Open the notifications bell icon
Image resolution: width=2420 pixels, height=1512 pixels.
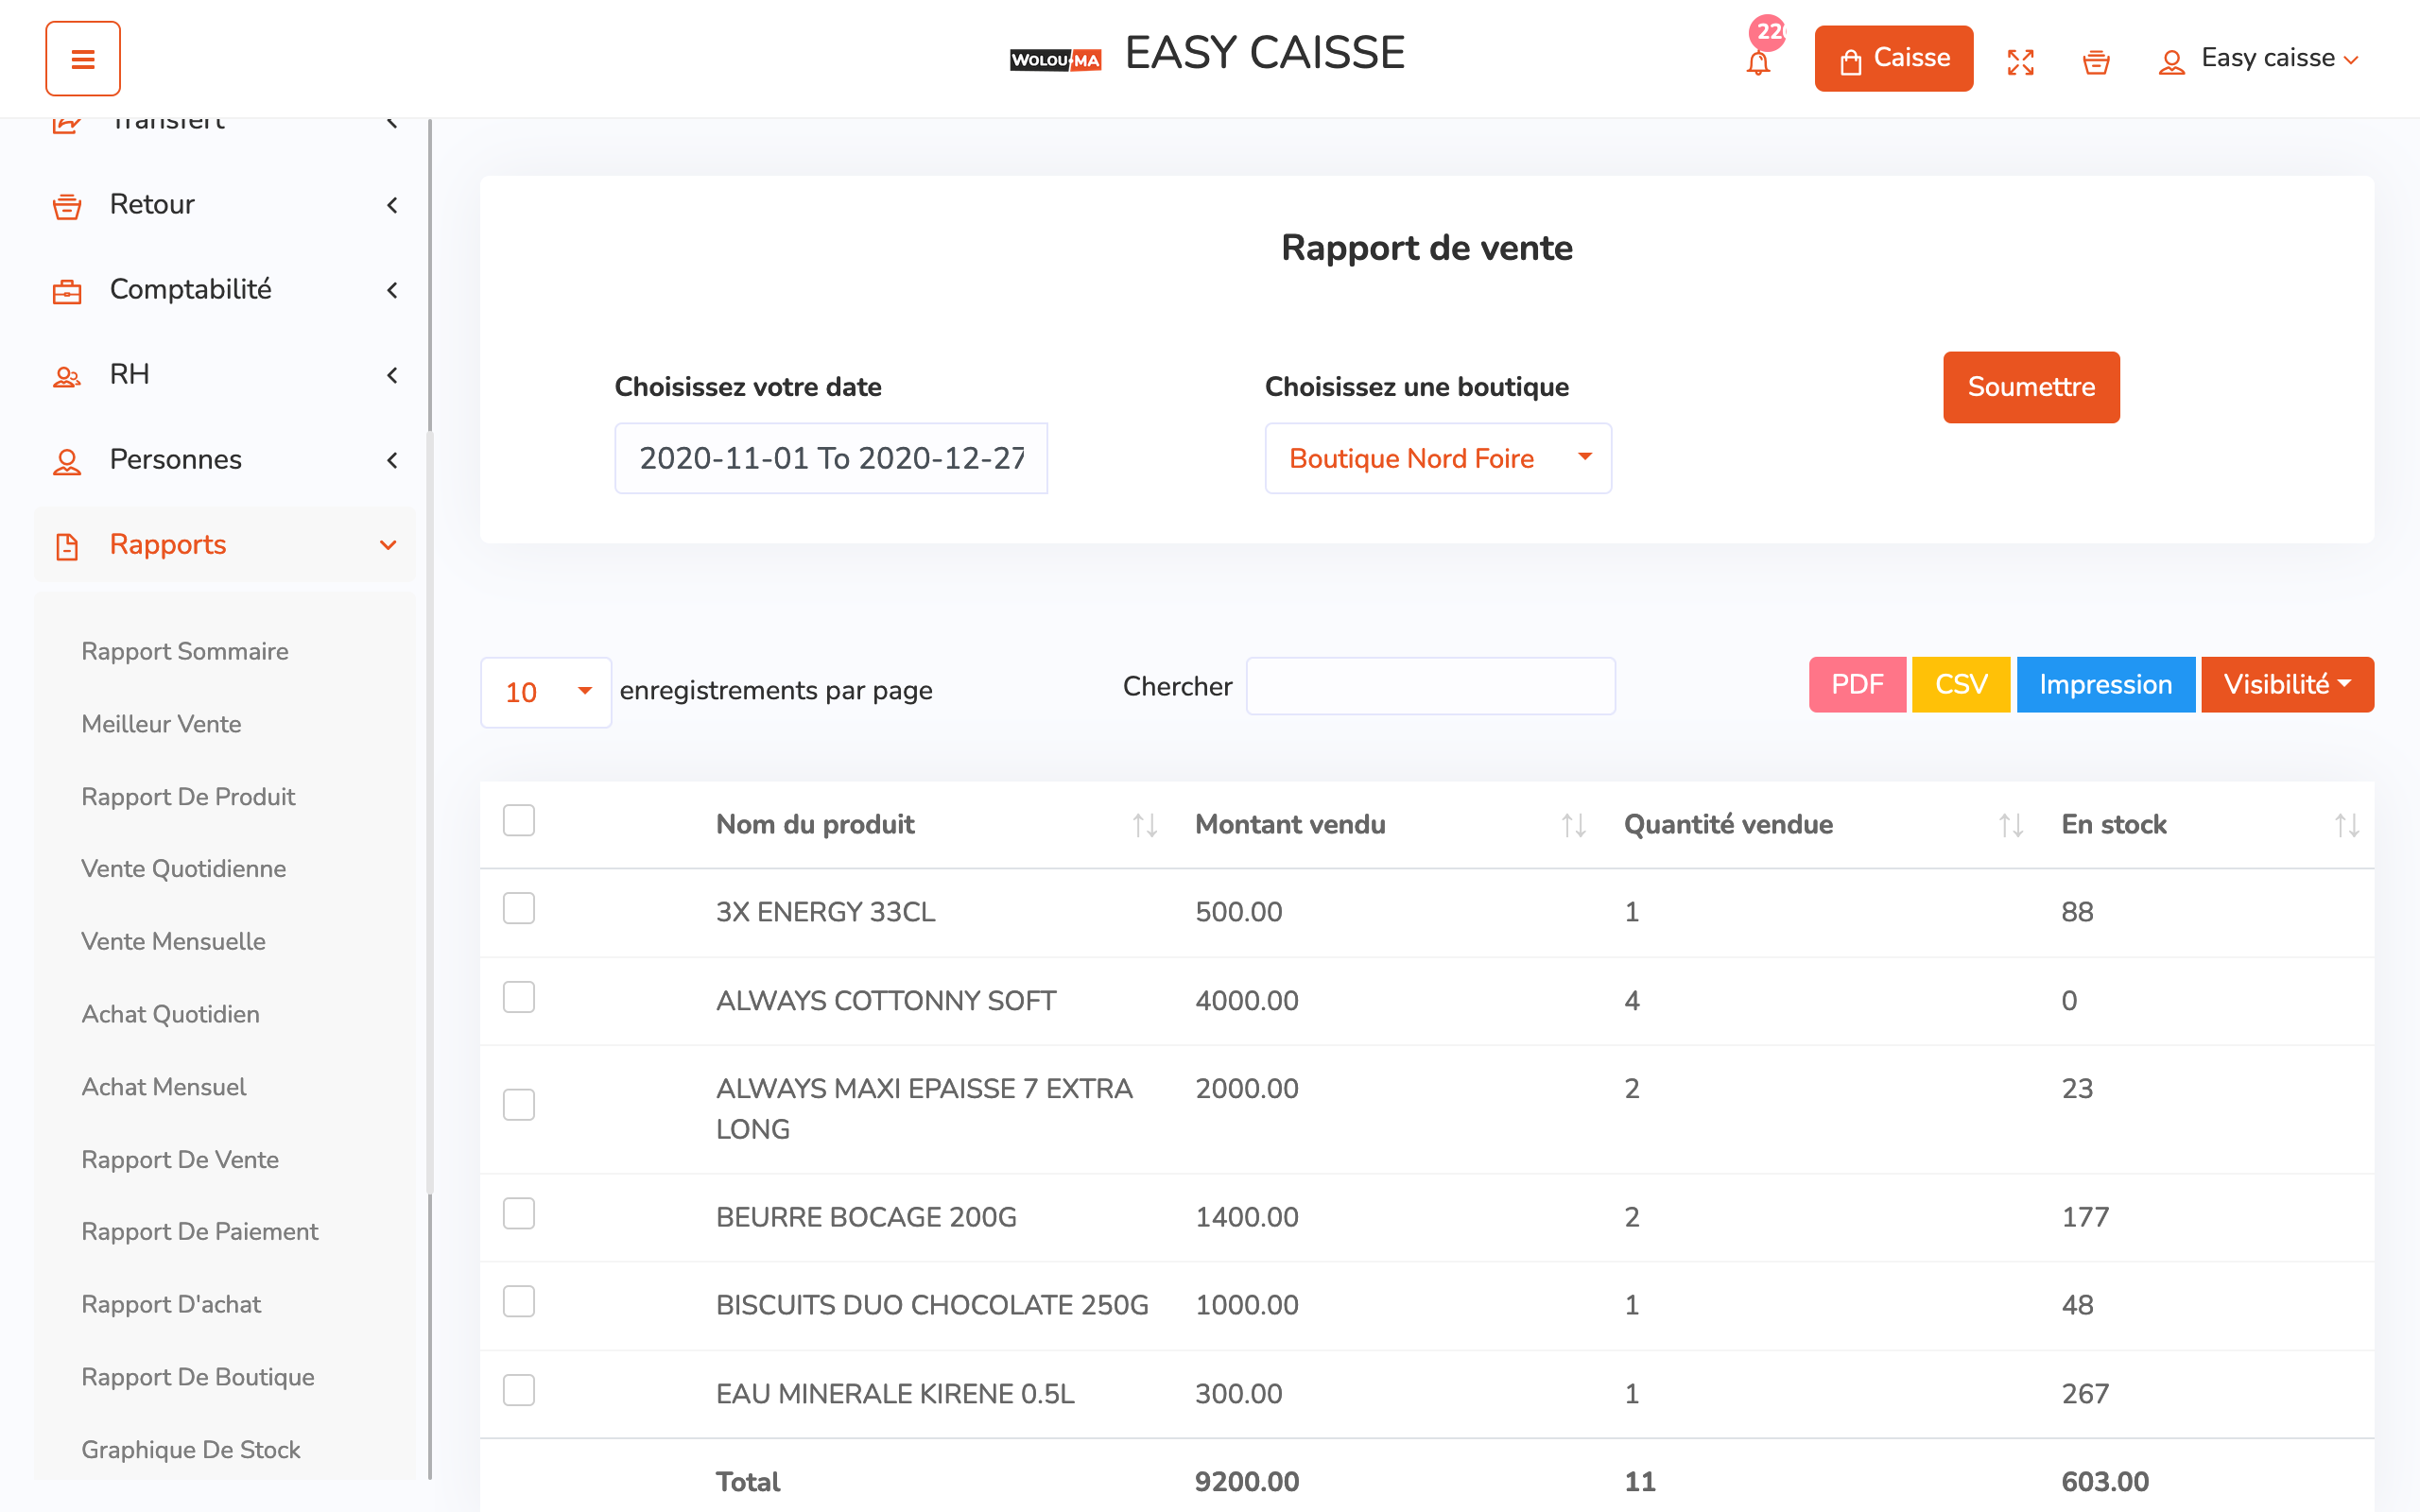1757,63
